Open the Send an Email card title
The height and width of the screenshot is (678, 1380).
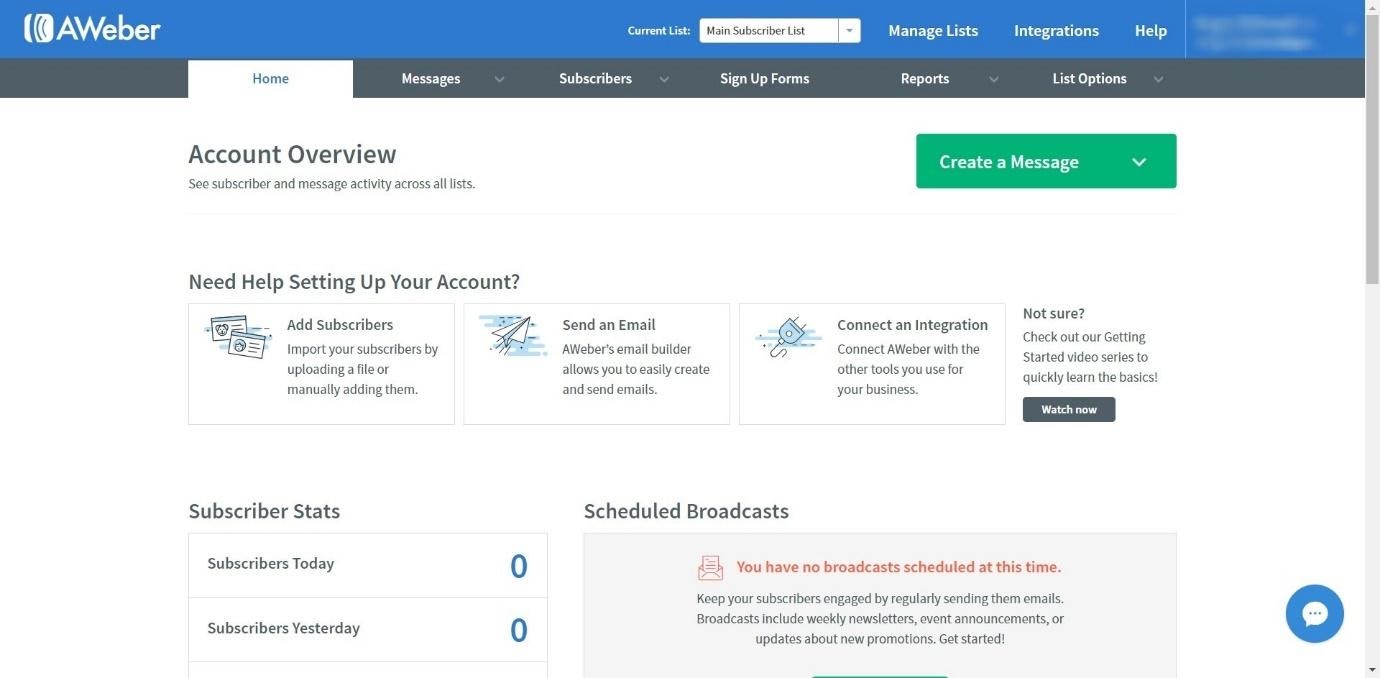(609, 325)
